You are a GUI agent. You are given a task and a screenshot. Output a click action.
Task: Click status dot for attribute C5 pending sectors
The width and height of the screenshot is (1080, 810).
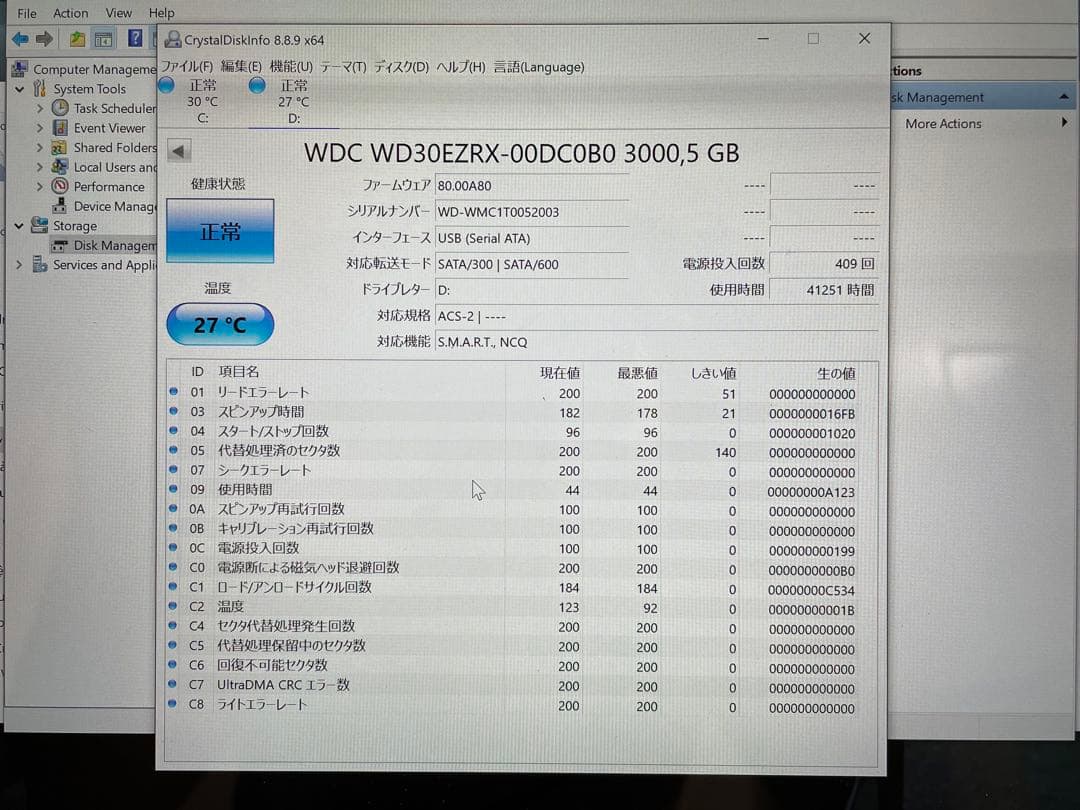click(173, 645)
